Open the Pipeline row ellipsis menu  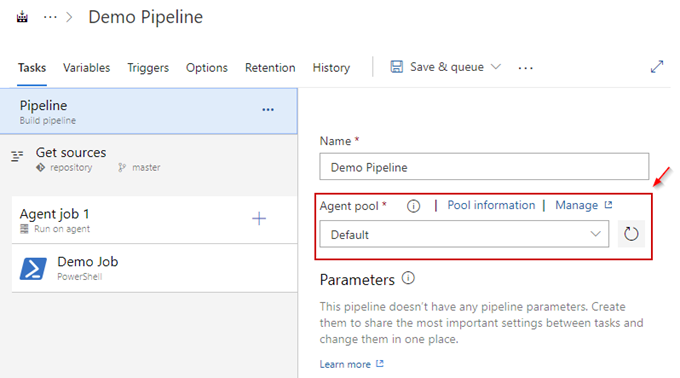[268, 110]
